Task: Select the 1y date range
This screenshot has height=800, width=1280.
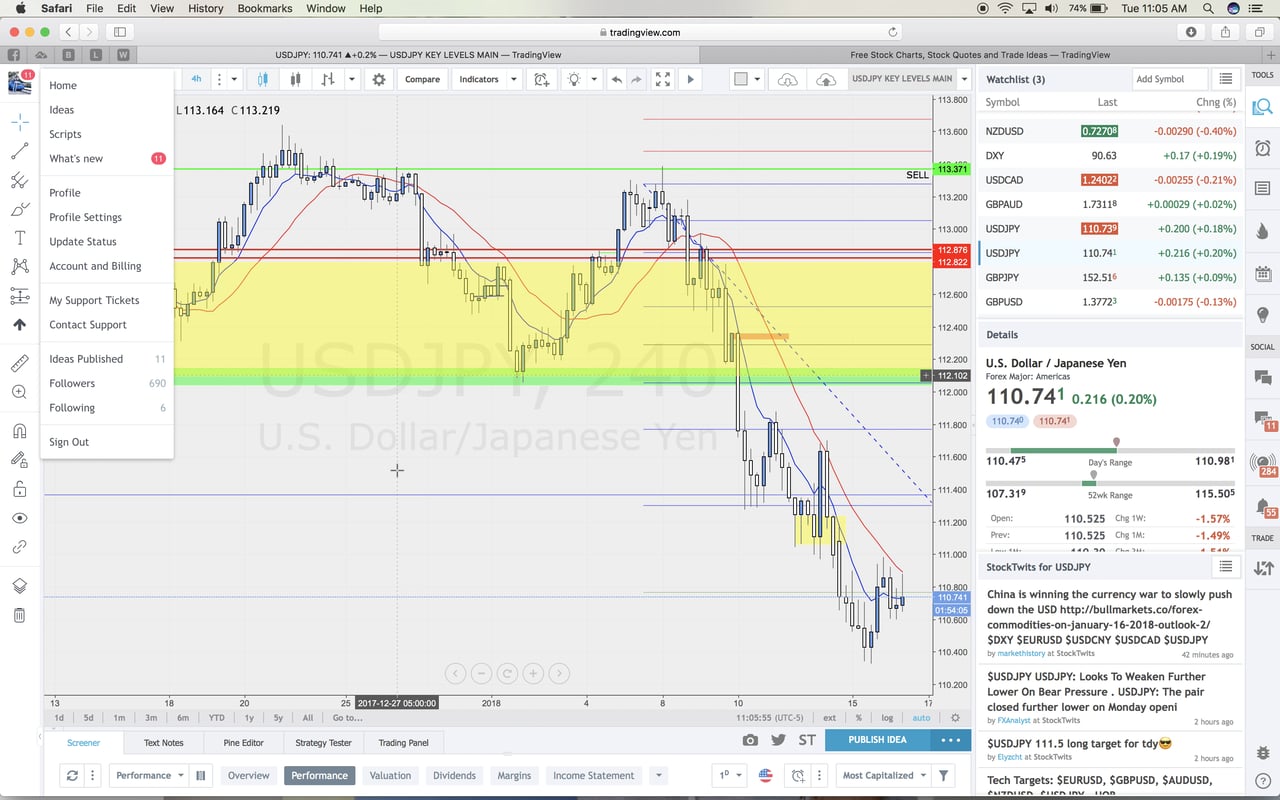Action: click(x=249, y=717)
